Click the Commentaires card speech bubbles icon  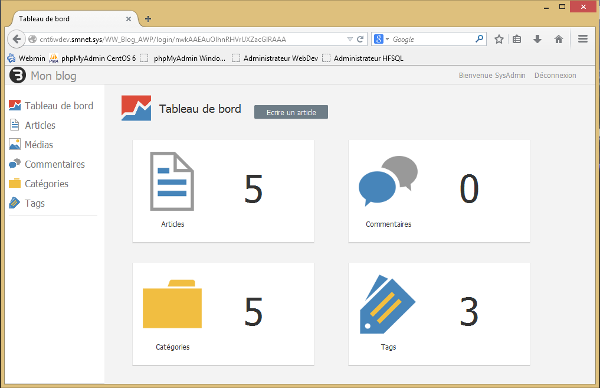click(388, 181)
